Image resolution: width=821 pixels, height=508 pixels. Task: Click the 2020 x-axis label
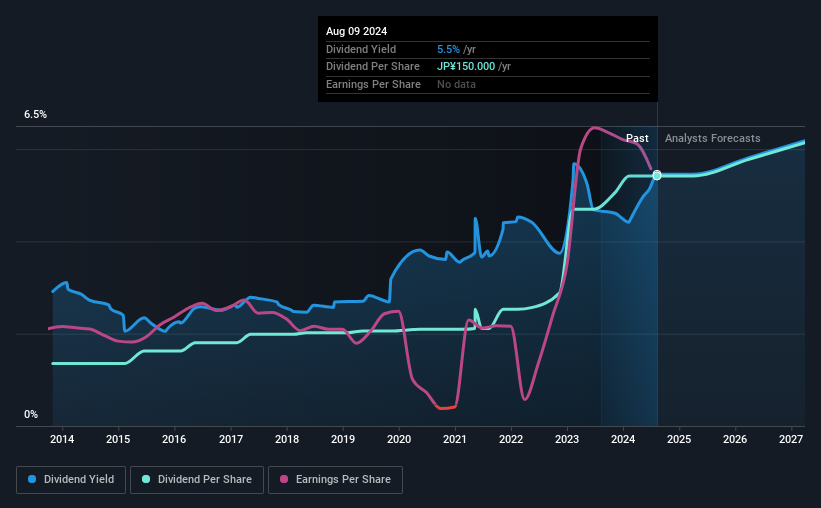pos(399,439)
